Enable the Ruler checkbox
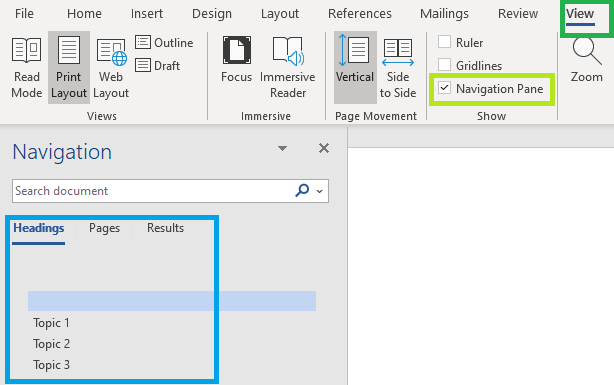Screen dimensions: 614x385 point(444,42)
